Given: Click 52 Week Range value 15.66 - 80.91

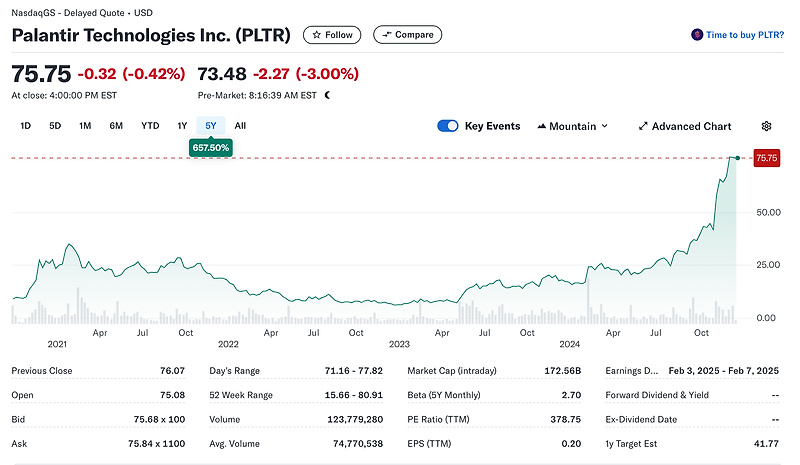Looking at the screenshot, I should tap(354, 395).
